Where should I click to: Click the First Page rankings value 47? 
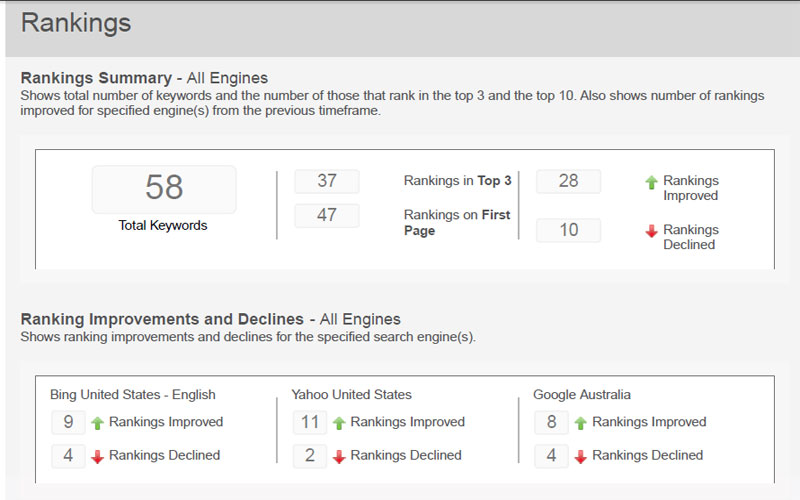(327, 215)
